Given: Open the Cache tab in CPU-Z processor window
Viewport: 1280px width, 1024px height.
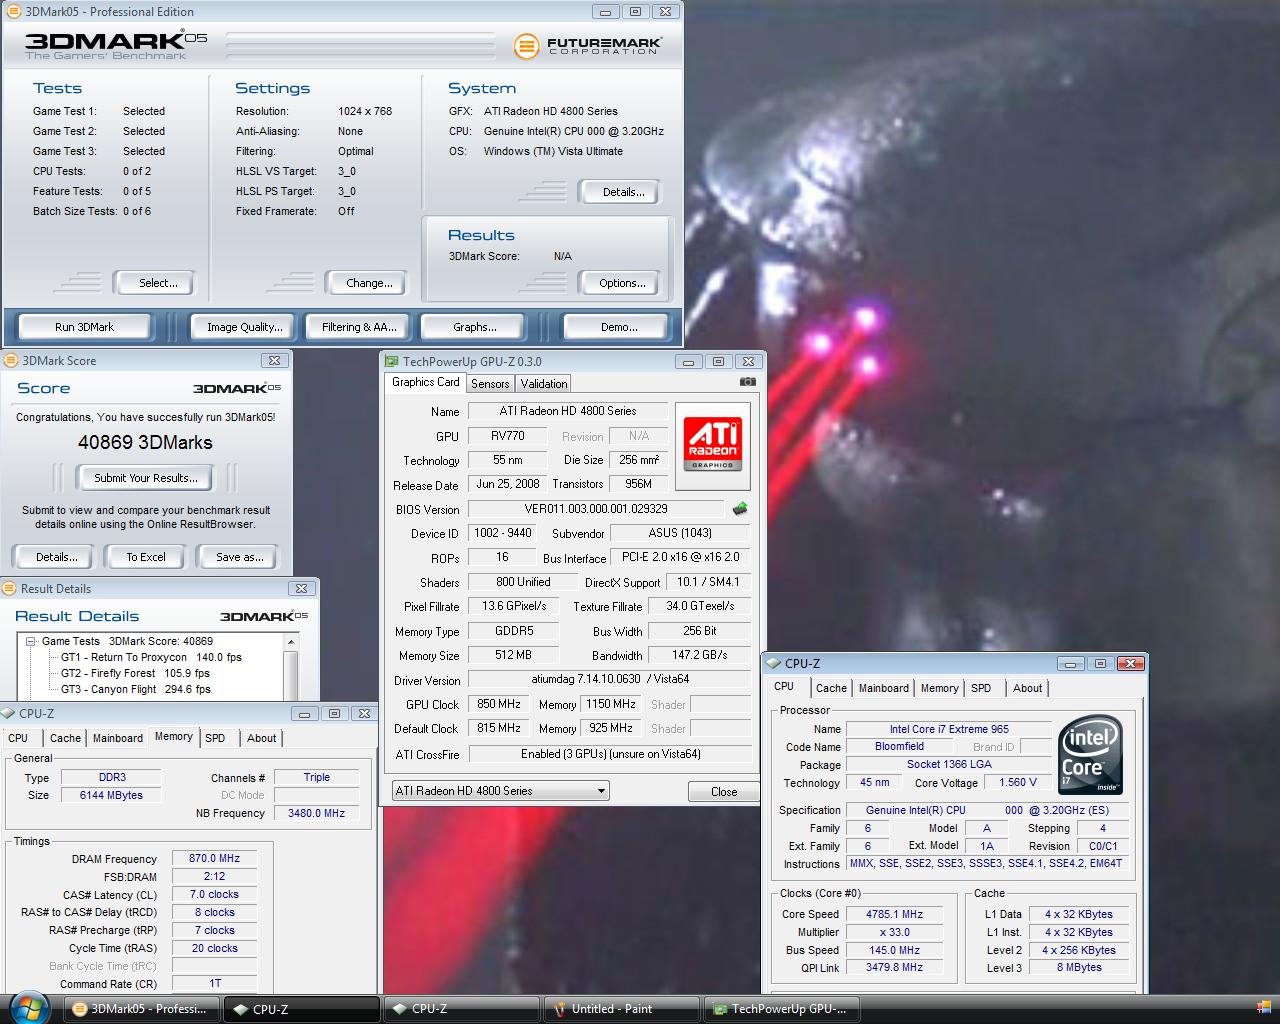Looking at the screenshot, I should pyautogui.click(x=831, y=688).
